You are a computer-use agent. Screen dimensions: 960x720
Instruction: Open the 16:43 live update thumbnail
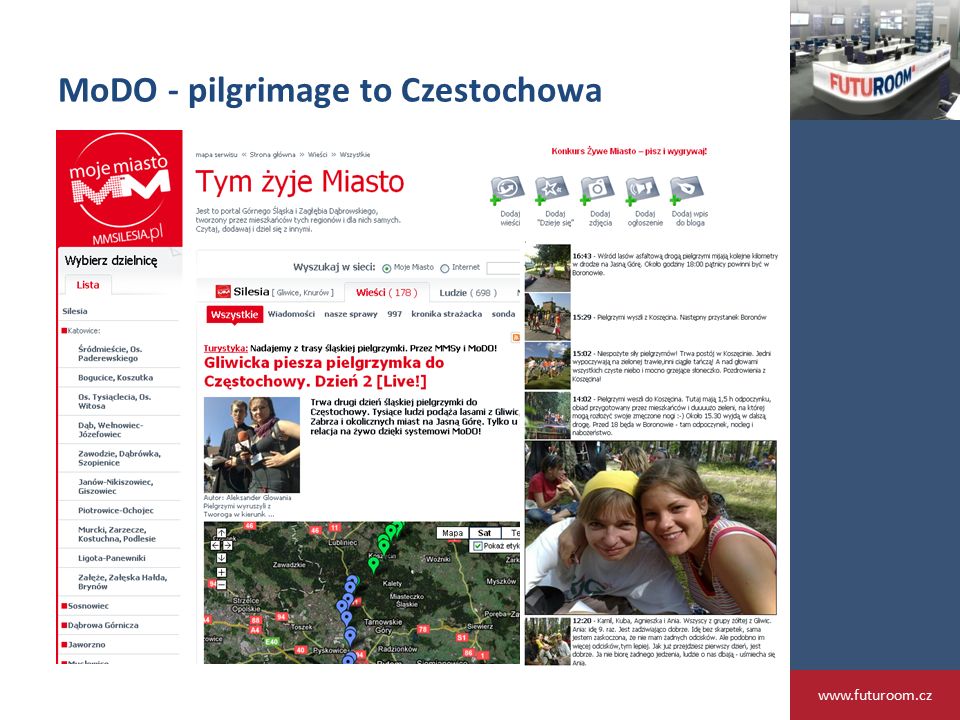[x=548, y=268]
